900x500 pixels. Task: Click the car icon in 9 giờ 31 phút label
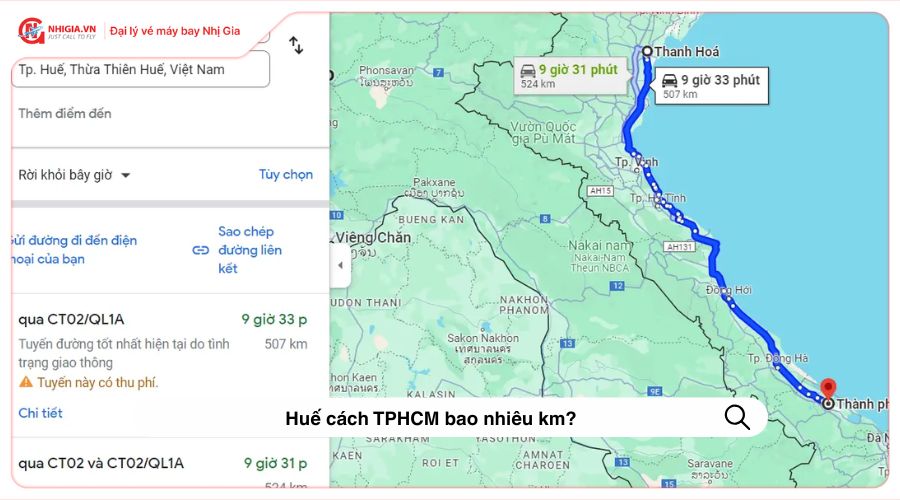click(528, 71)
